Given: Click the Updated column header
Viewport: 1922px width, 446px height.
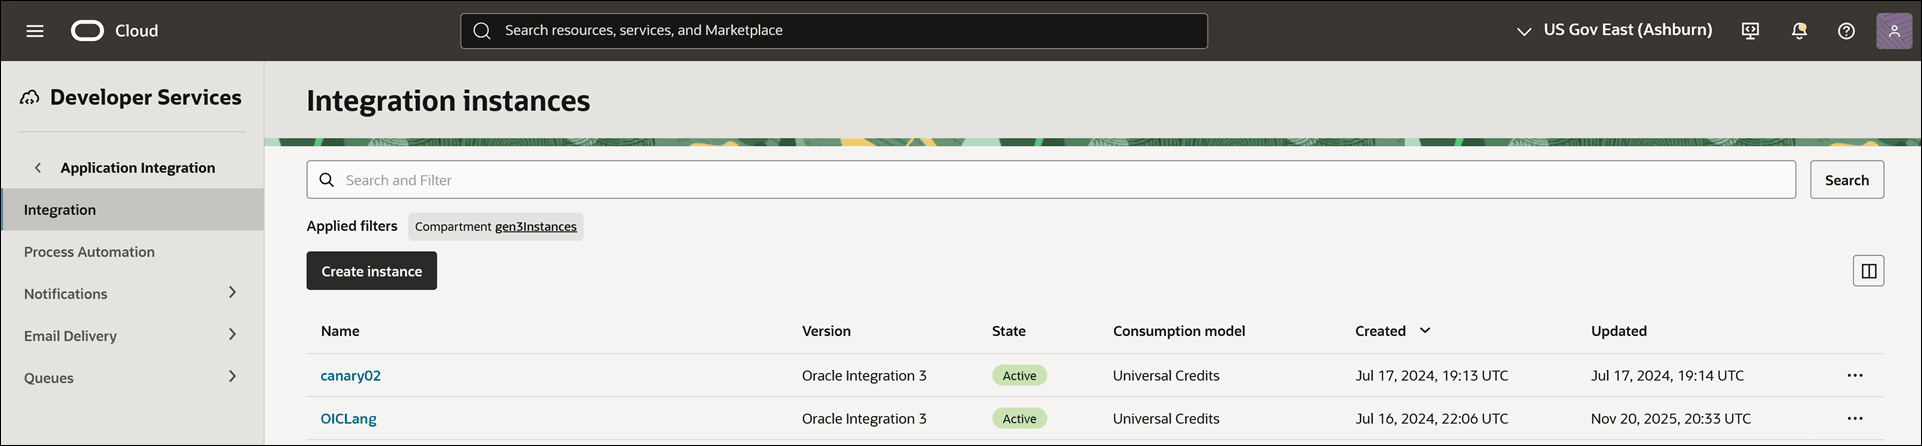Looking at the screenshot, I should [x=1619, y=331].
